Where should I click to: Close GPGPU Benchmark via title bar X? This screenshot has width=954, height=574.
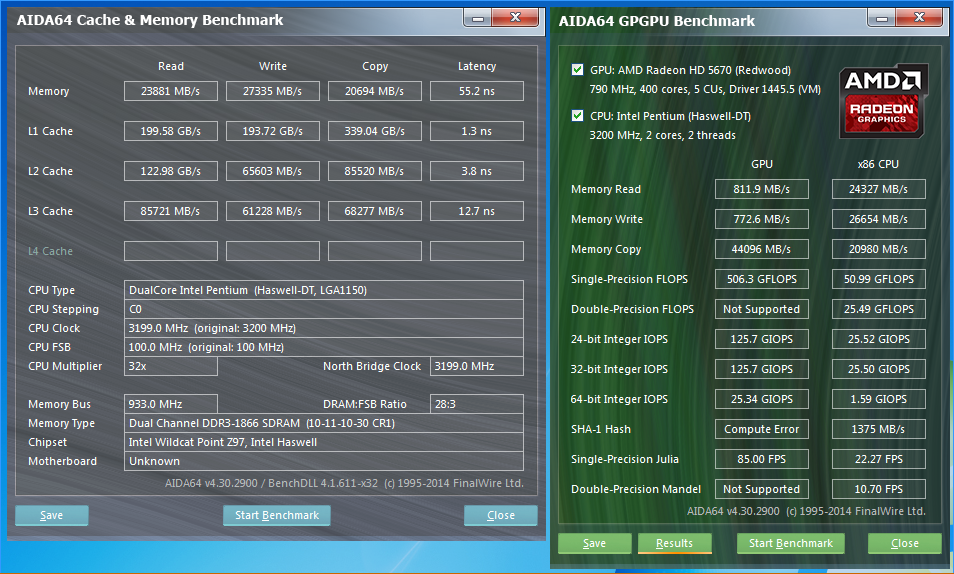pyautogui.click(x=919, y=18)
